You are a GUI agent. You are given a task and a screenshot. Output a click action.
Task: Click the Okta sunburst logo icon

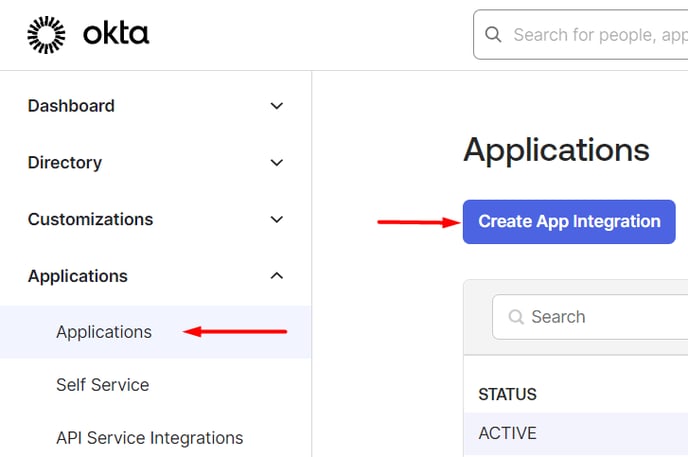click(45, 34)
